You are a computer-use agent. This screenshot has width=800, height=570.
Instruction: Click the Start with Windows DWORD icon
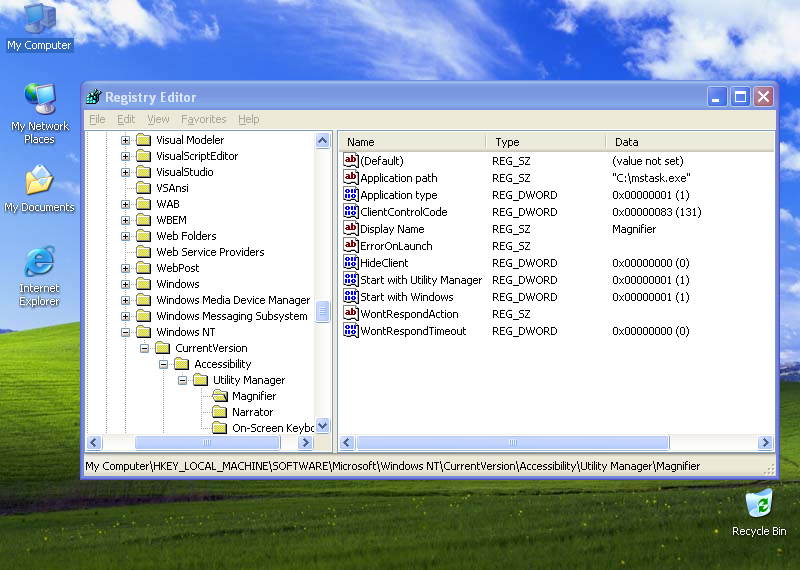coord(351,296)
